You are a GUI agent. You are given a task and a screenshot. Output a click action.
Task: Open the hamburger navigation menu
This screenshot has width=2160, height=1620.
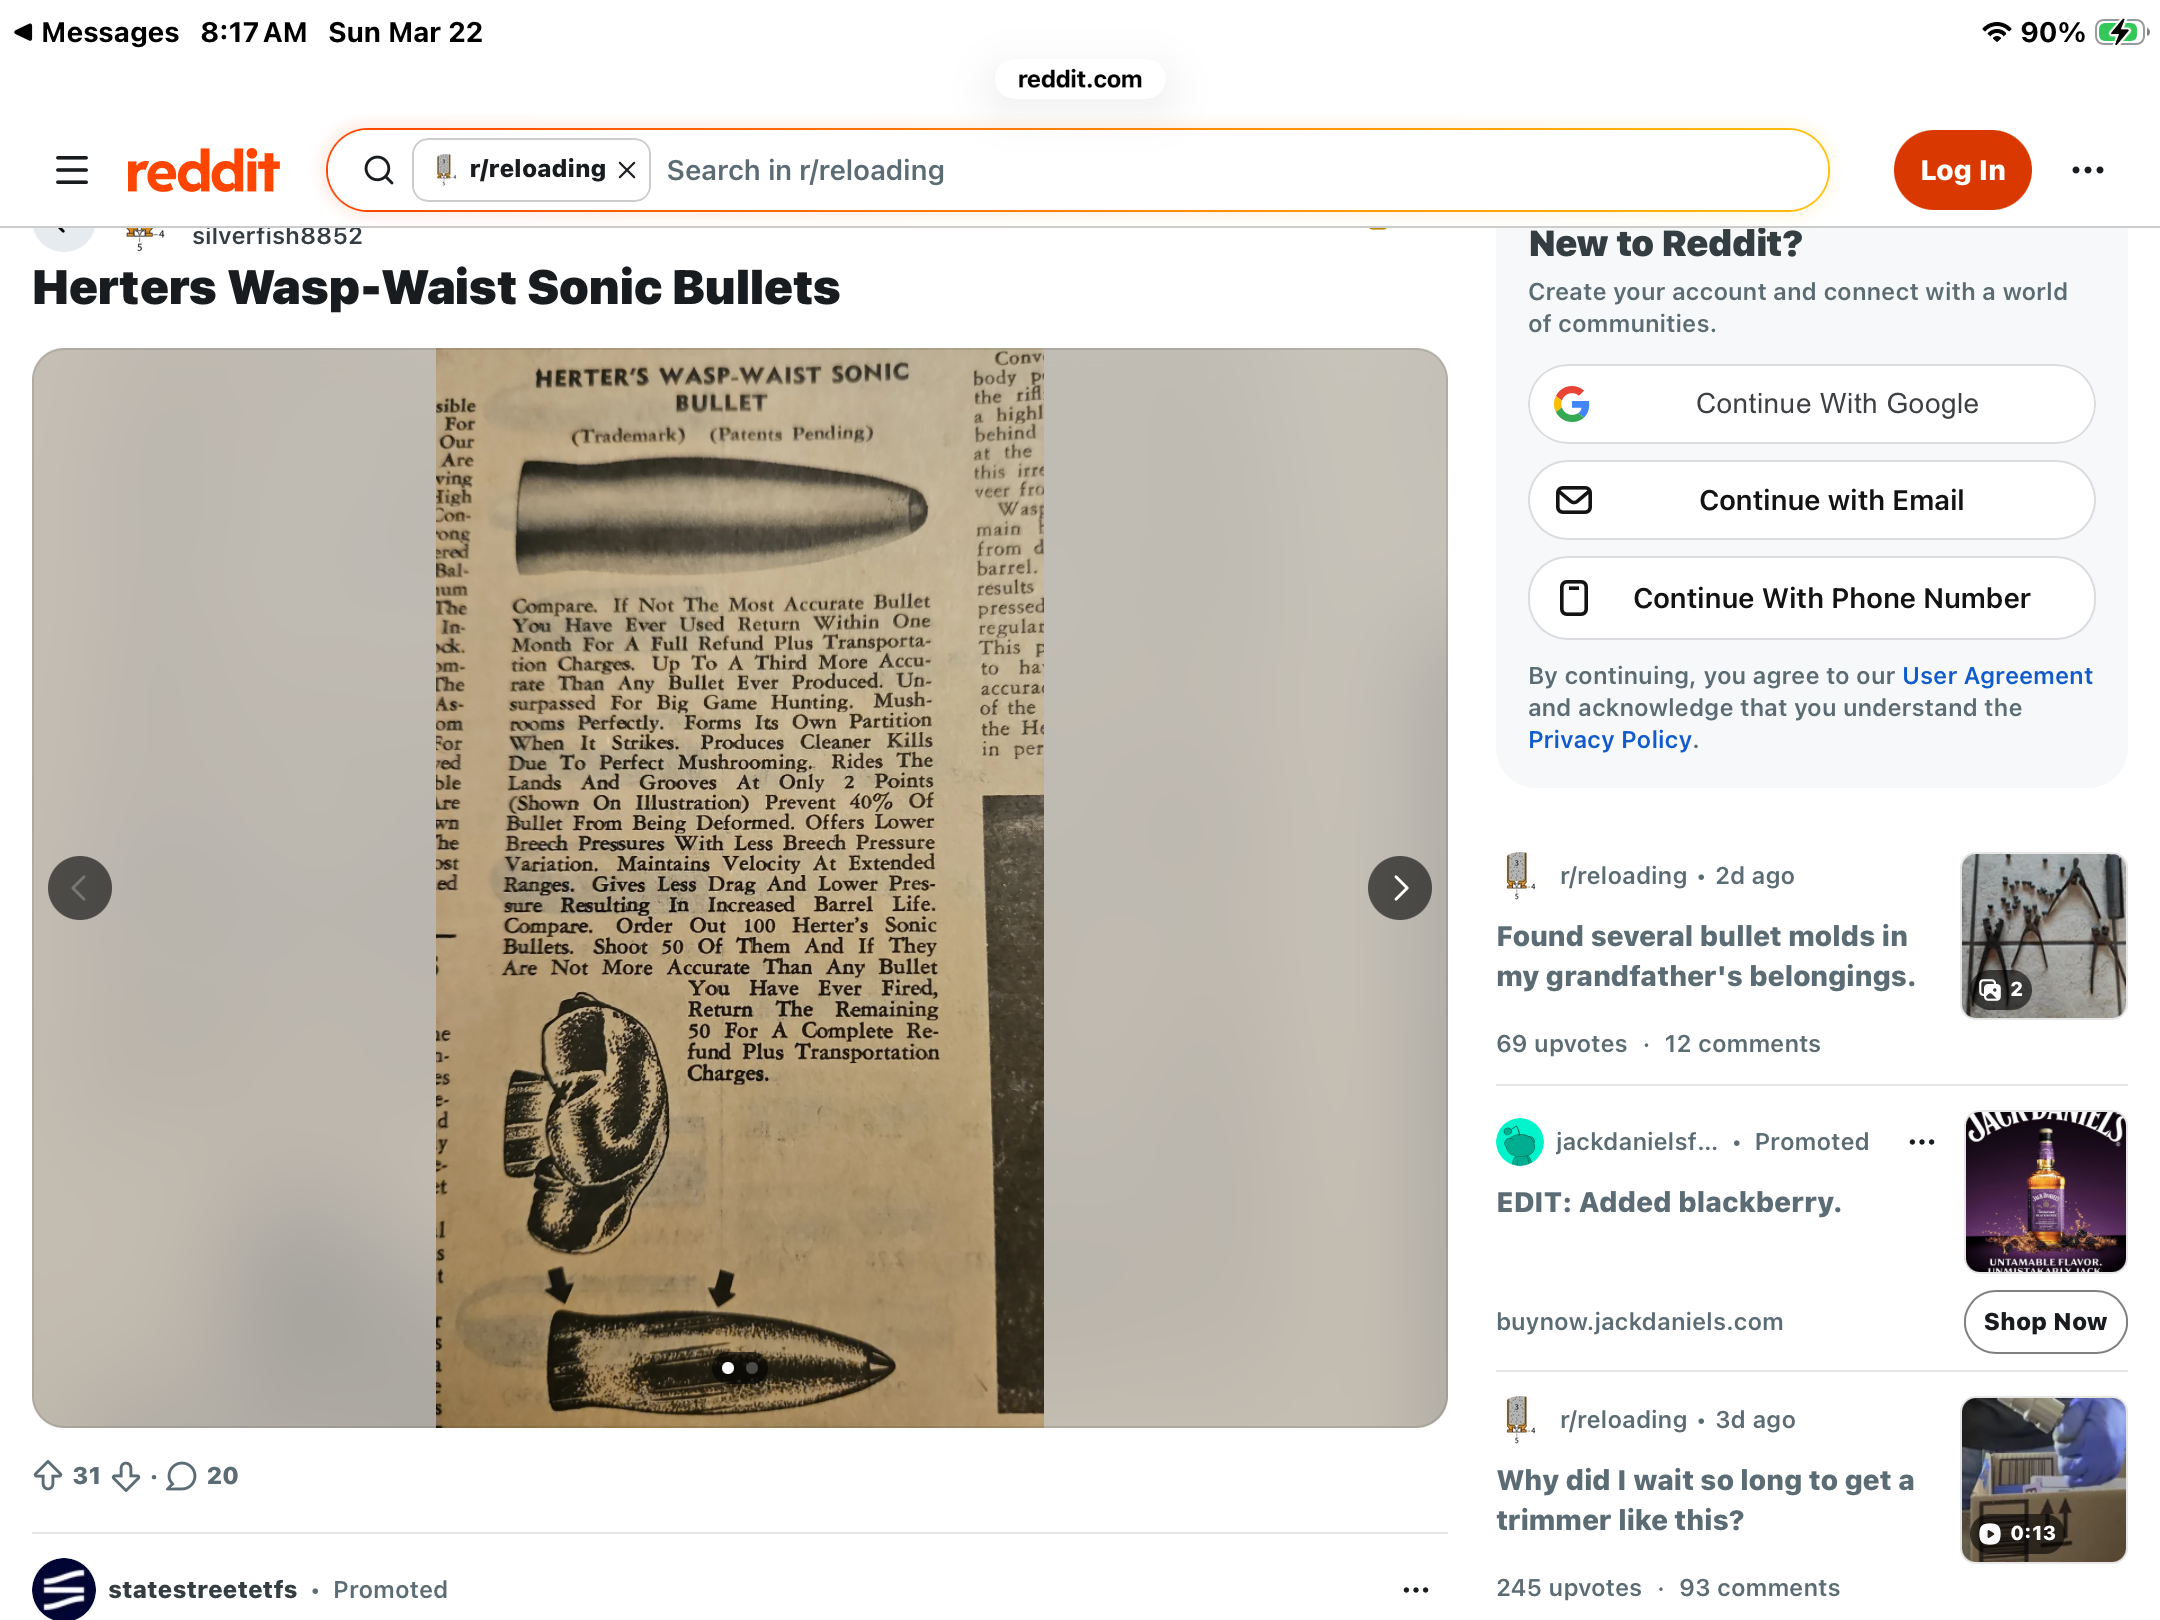(x=72, y=170)
